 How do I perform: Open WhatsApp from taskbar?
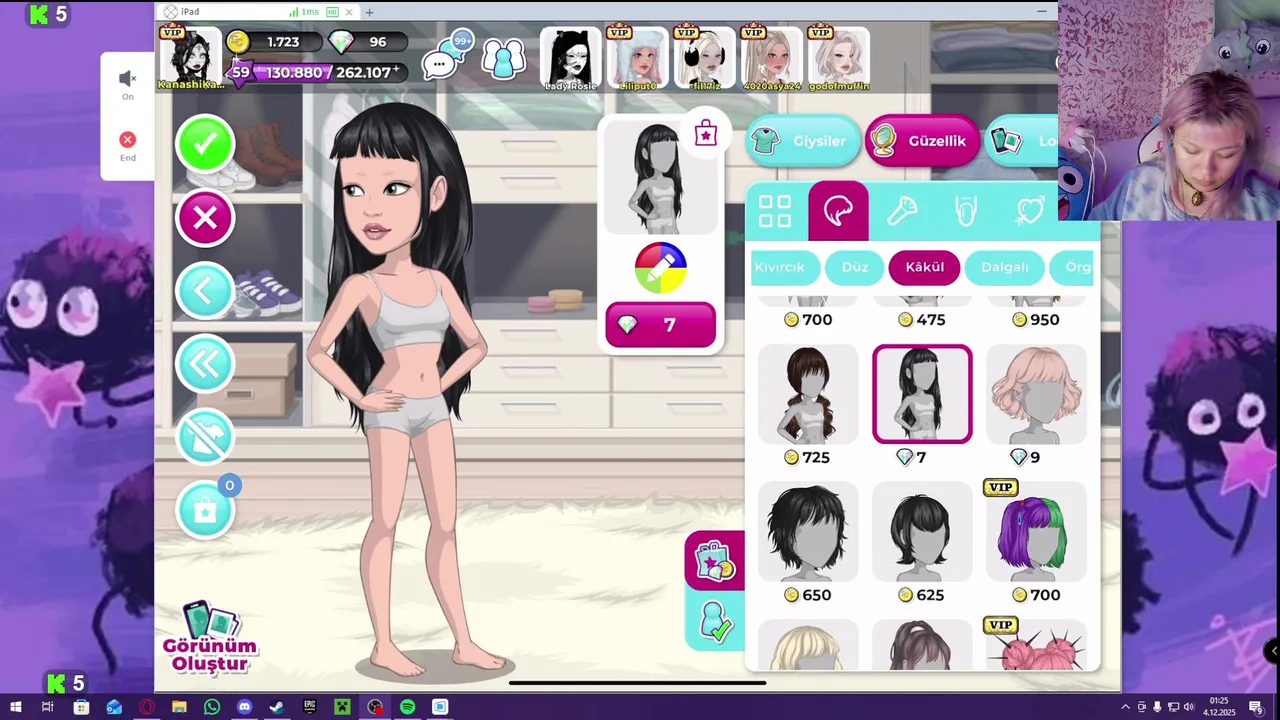[212, 707]
